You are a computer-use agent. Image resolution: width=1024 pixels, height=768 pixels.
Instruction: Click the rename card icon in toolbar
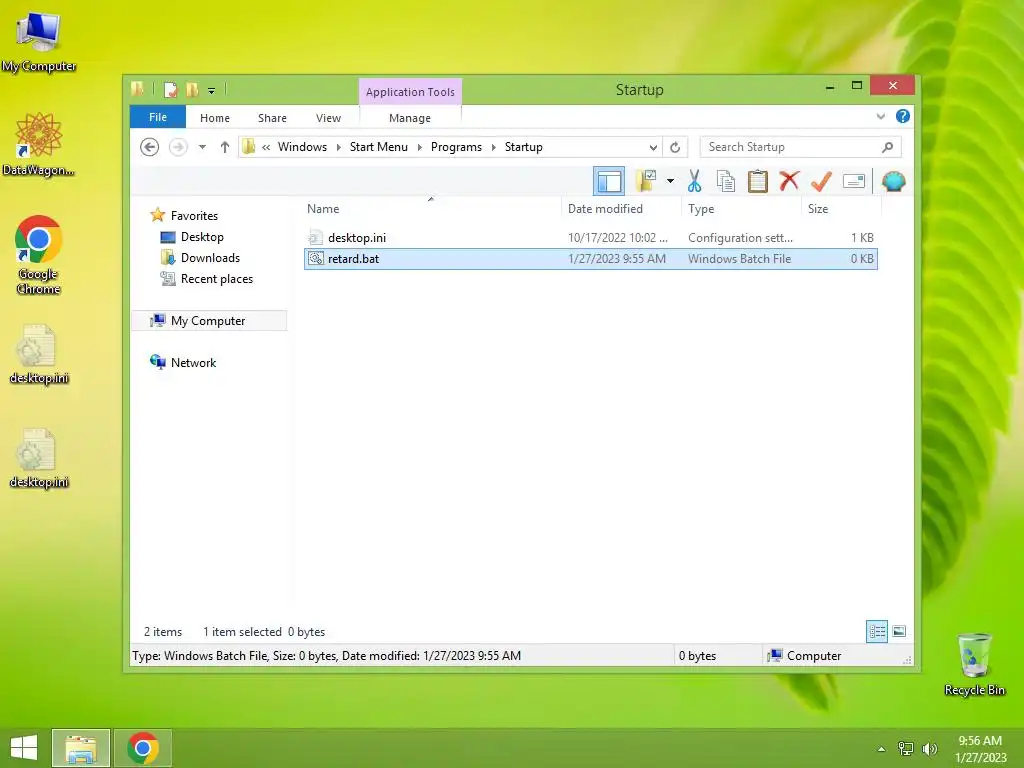click(854, 181)
